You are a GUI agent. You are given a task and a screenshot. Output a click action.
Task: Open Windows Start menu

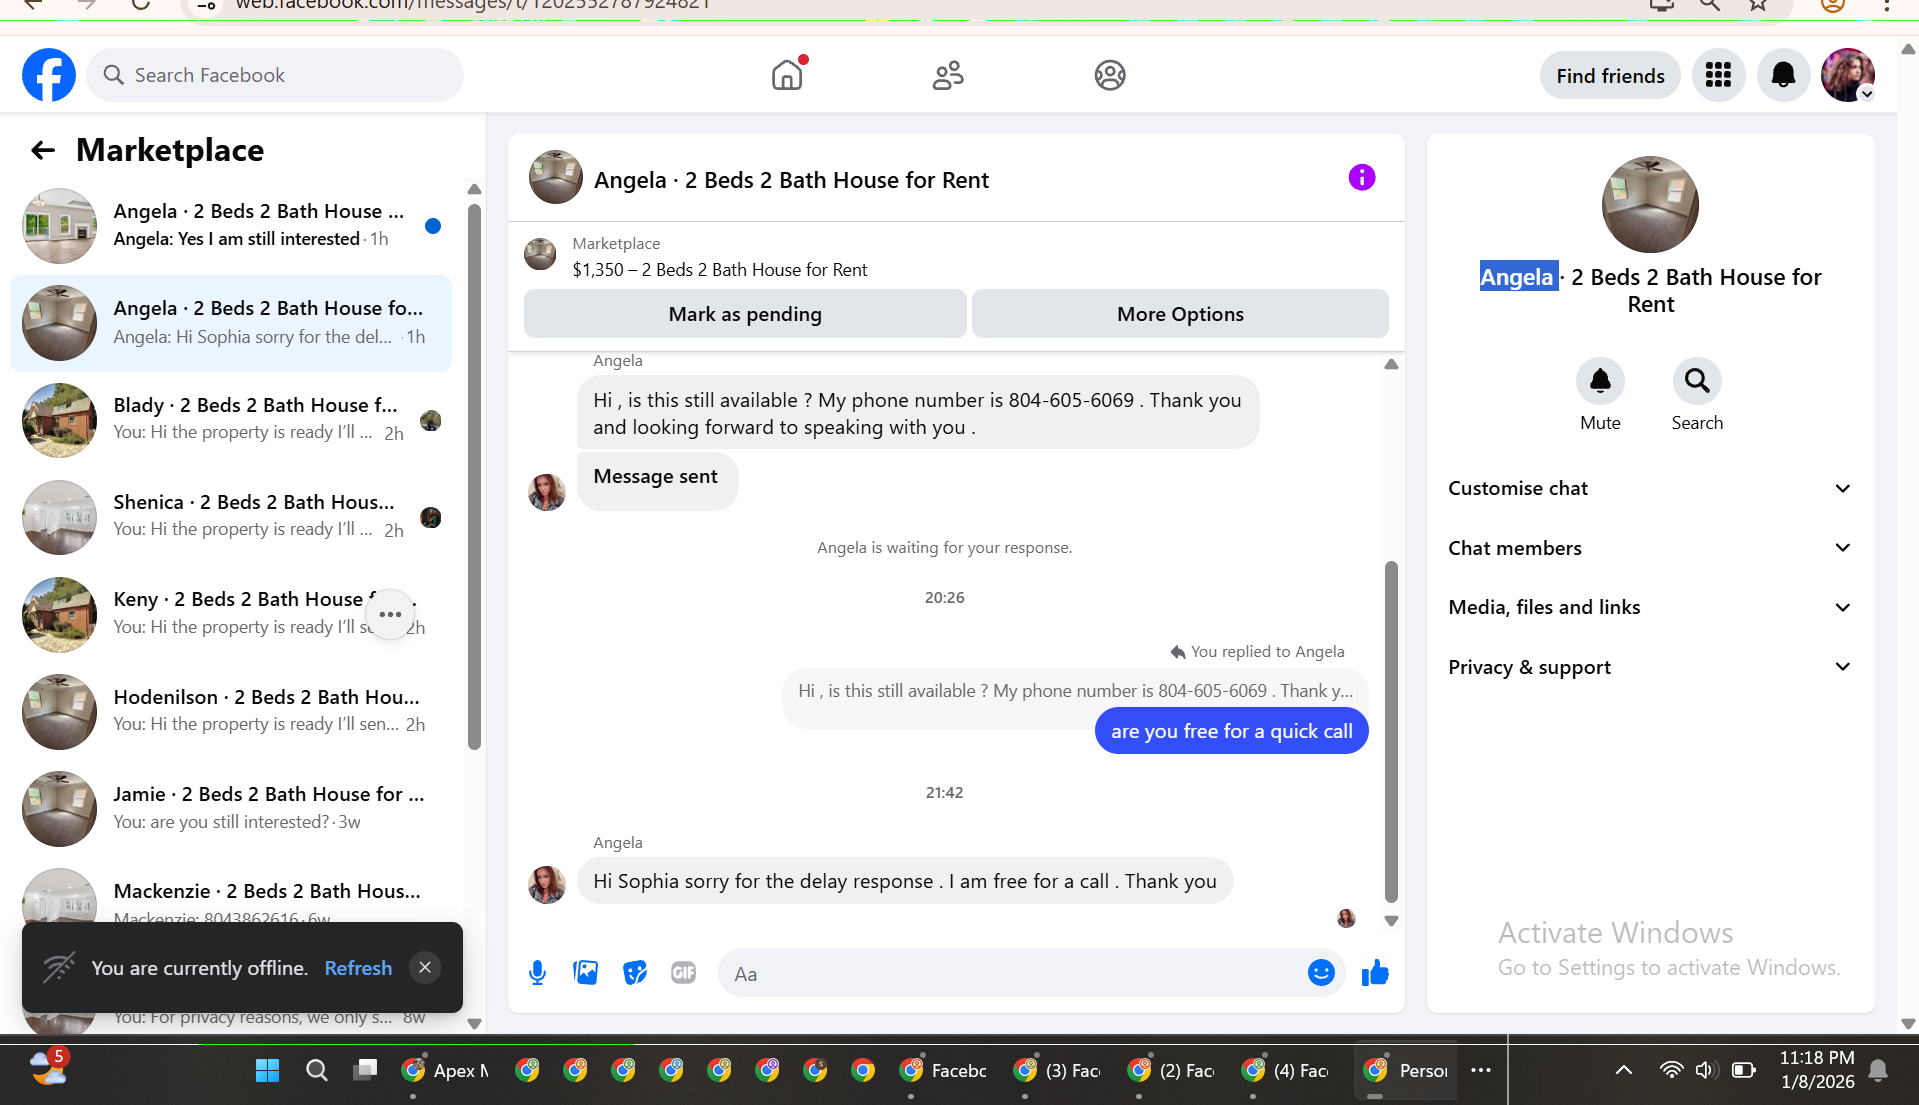267,1070
